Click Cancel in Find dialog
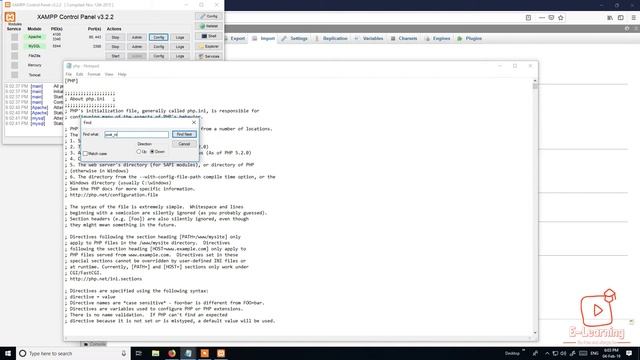The height and width of the screenshot is (360, 640). coord(184,144)
